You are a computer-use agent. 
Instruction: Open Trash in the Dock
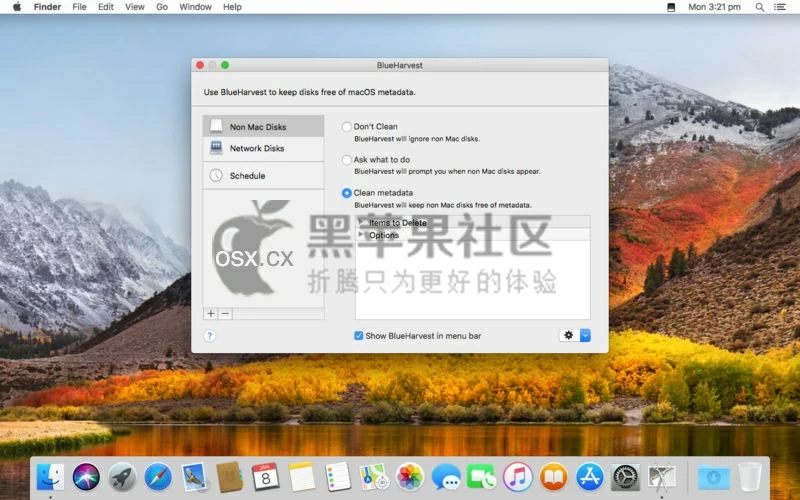749,477
